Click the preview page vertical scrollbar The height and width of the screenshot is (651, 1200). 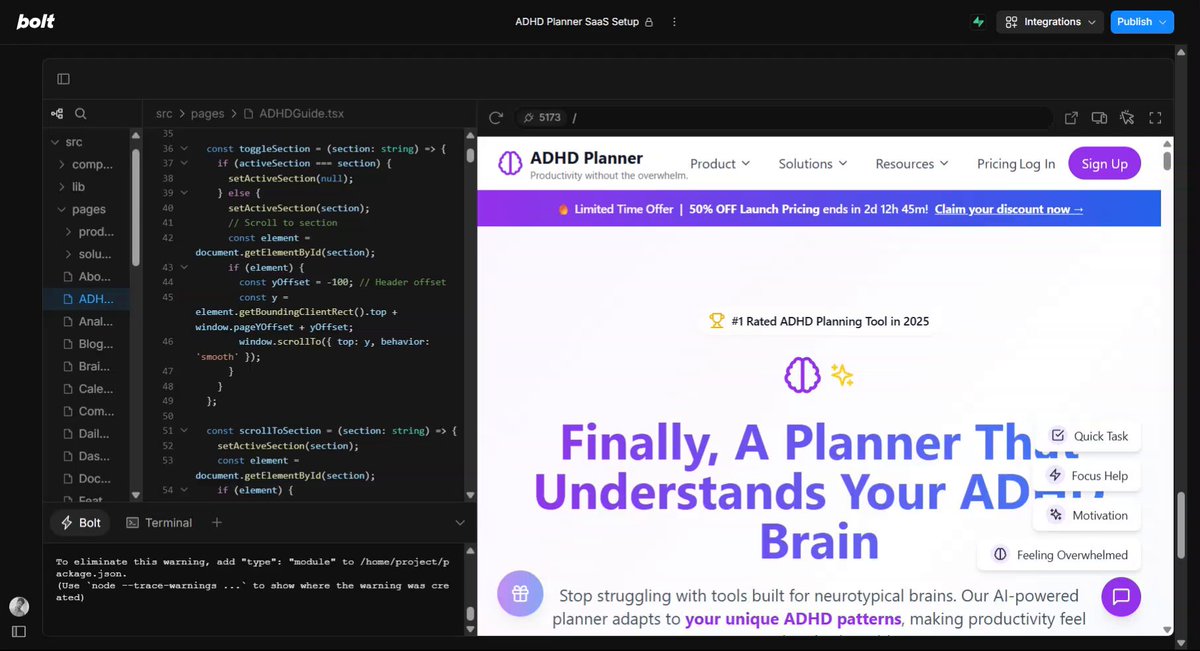click(x=1167, y=161)
